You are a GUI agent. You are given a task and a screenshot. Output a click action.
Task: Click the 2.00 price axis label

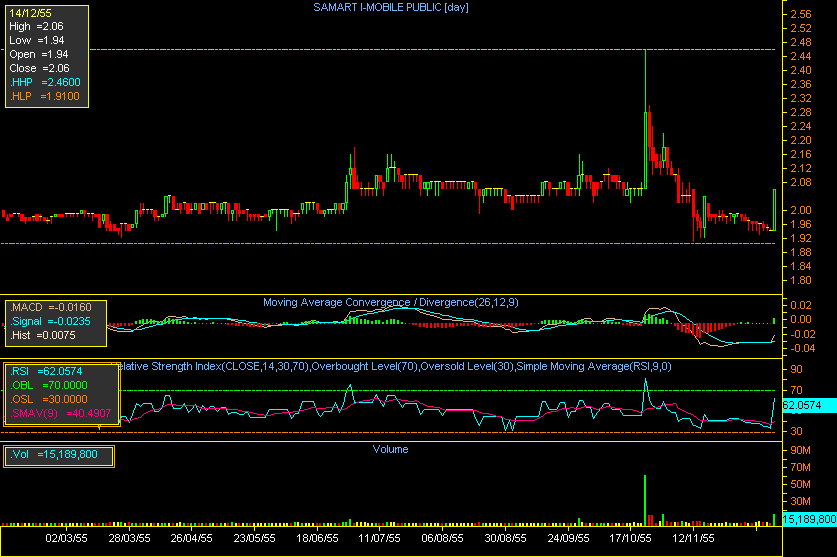(801, 210)
